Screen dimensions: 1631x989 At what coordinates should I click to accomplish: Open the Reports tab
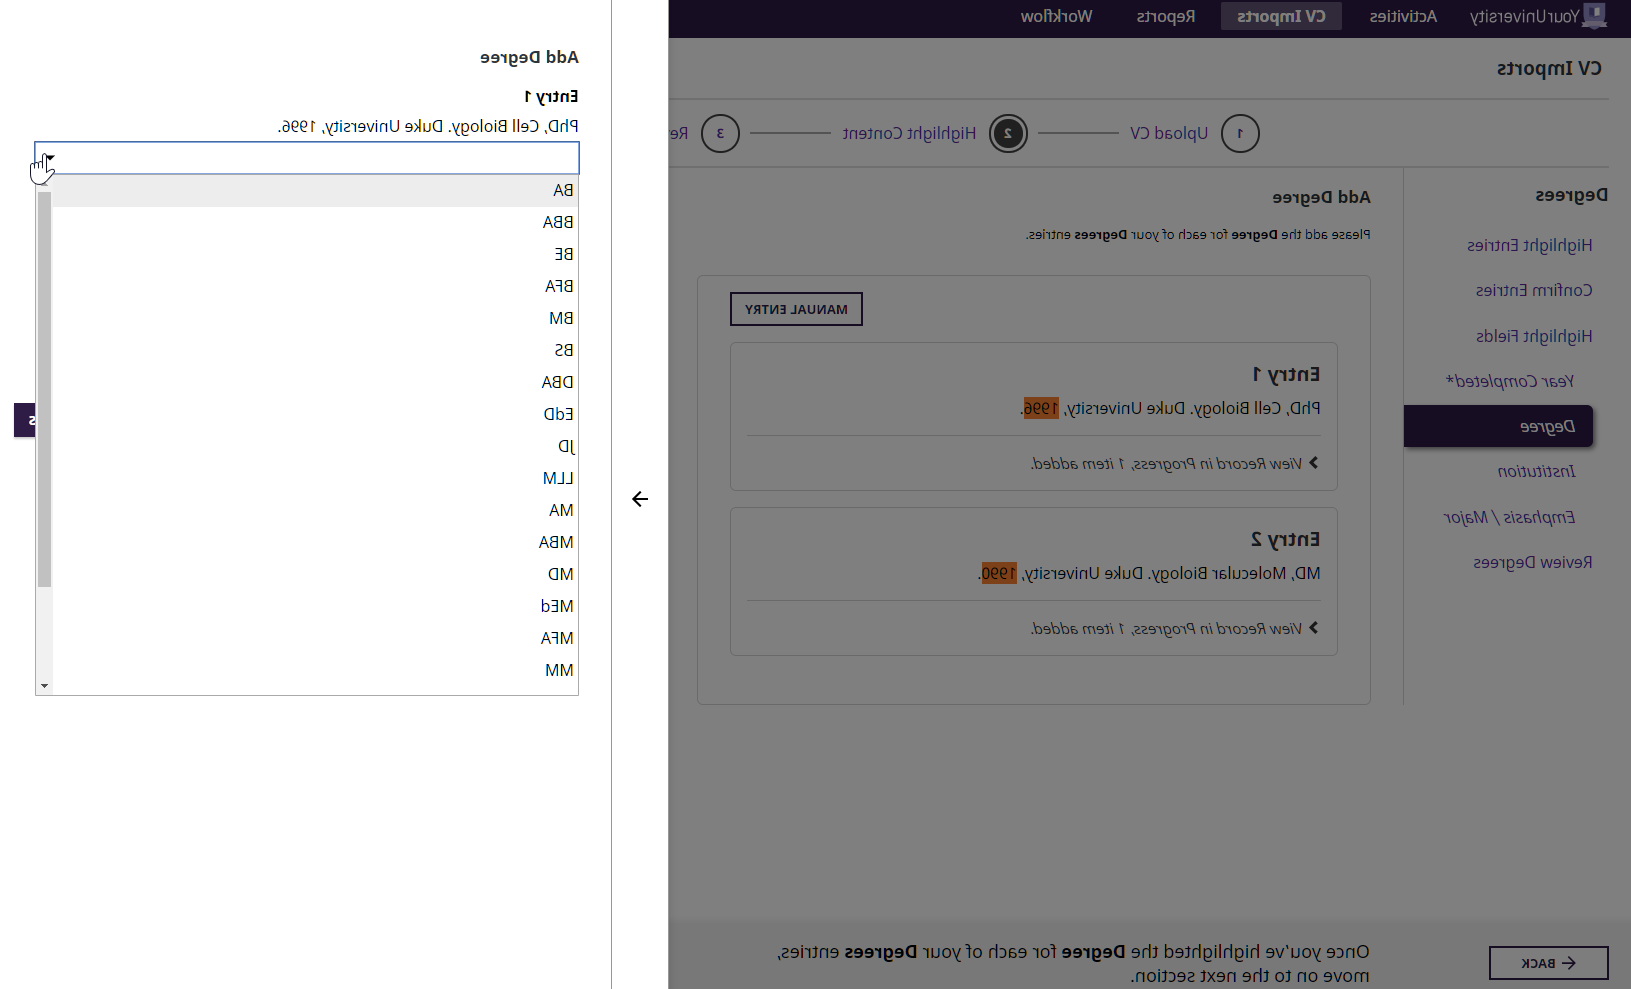pos(1166,16)
